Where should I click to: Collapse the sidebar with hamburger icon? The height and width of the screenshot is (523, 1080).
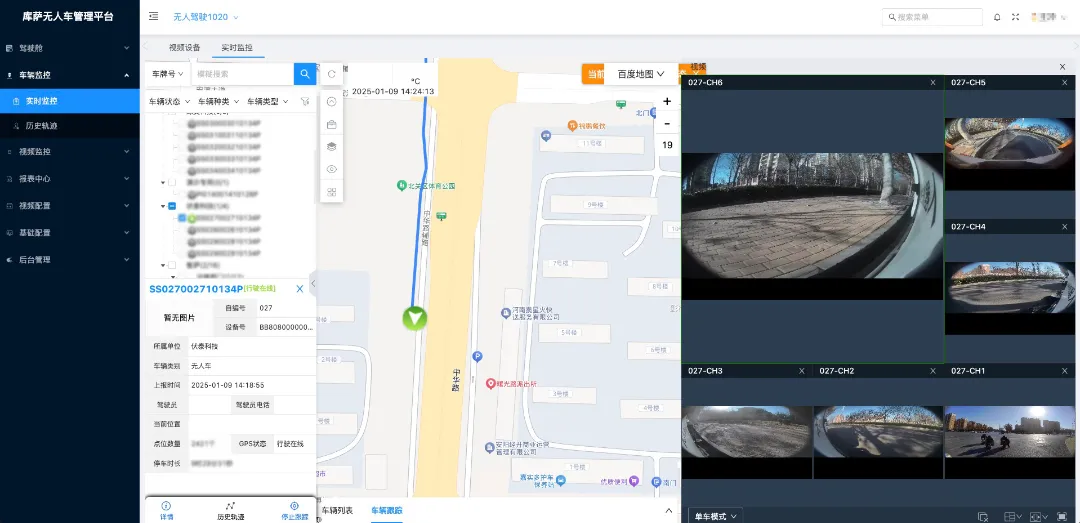tap(153, 17)
